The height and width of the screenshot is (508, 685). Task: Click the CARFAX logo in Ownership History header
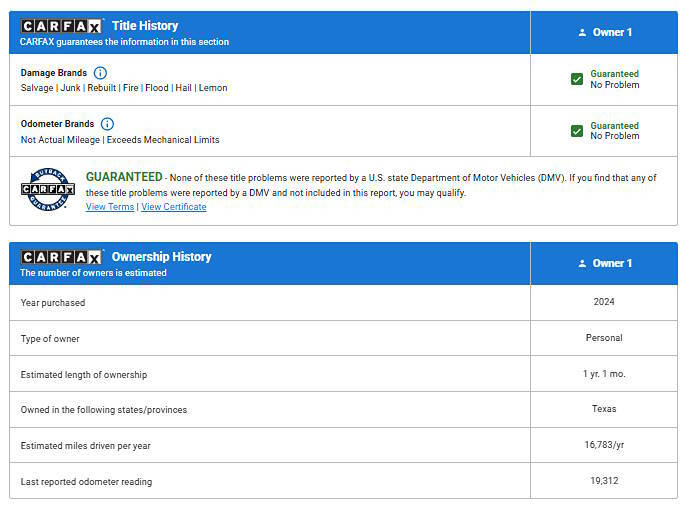click(x=62, y=257)
